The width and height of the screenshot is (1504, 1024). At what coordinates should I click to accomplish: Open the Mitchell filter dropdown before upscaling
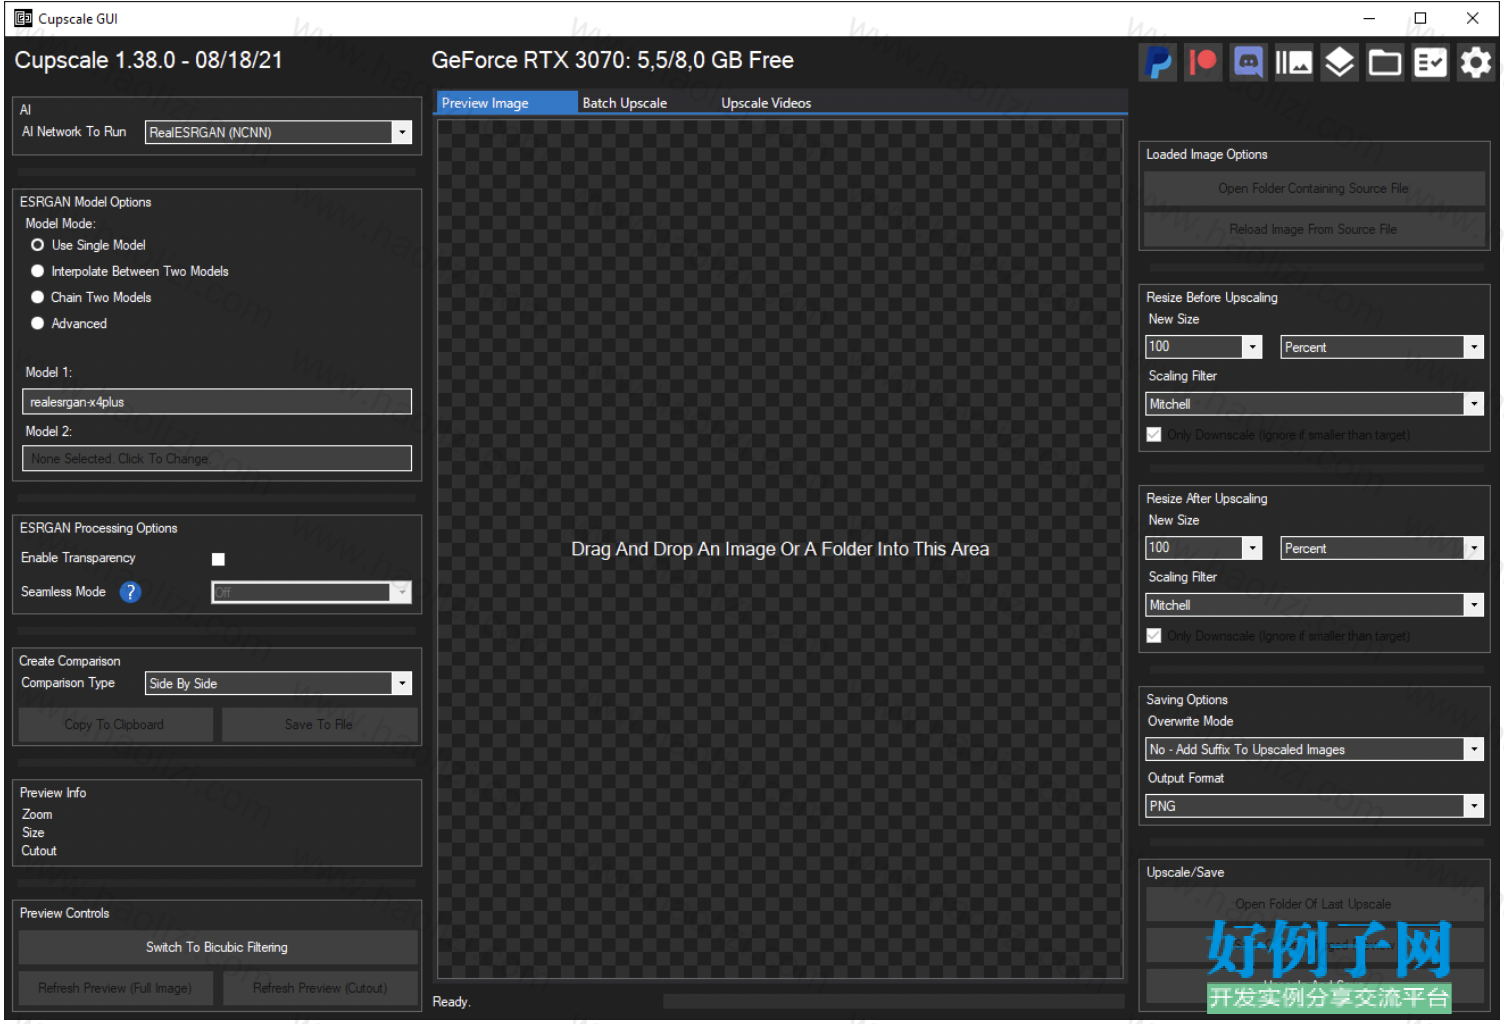tap(1314, 404)
